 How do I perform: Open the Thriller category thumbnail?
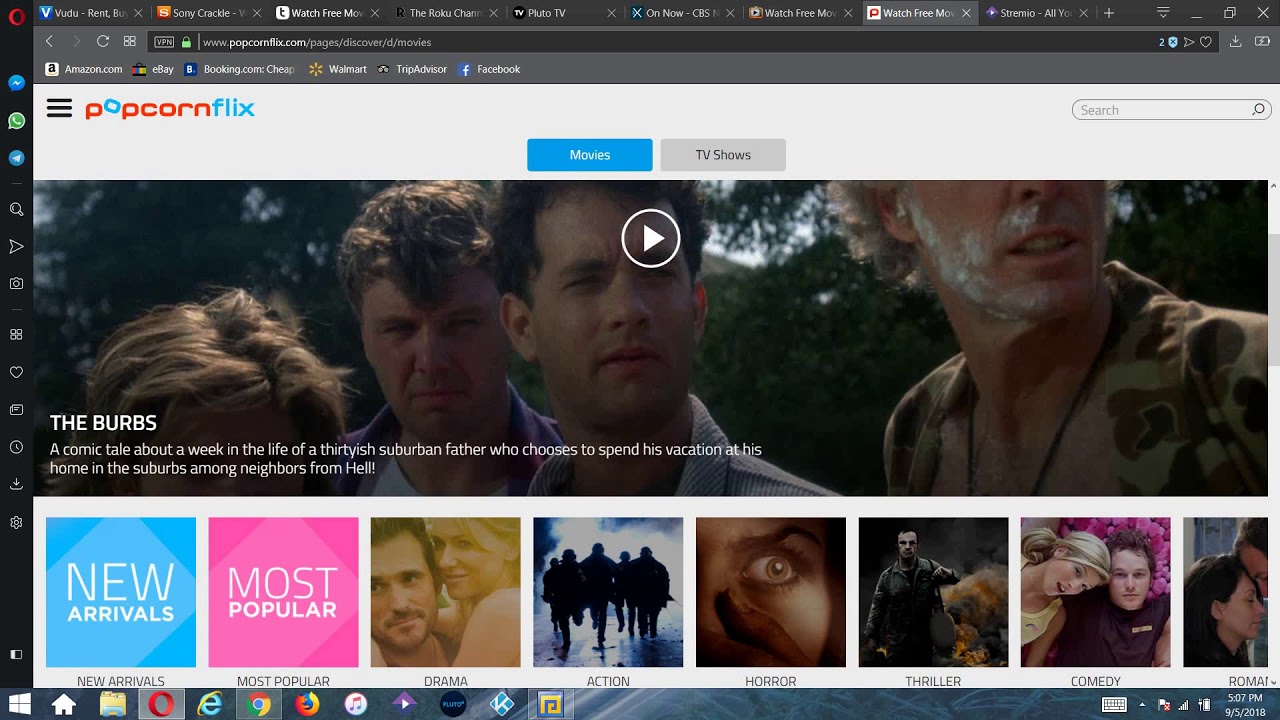[933, 592]
